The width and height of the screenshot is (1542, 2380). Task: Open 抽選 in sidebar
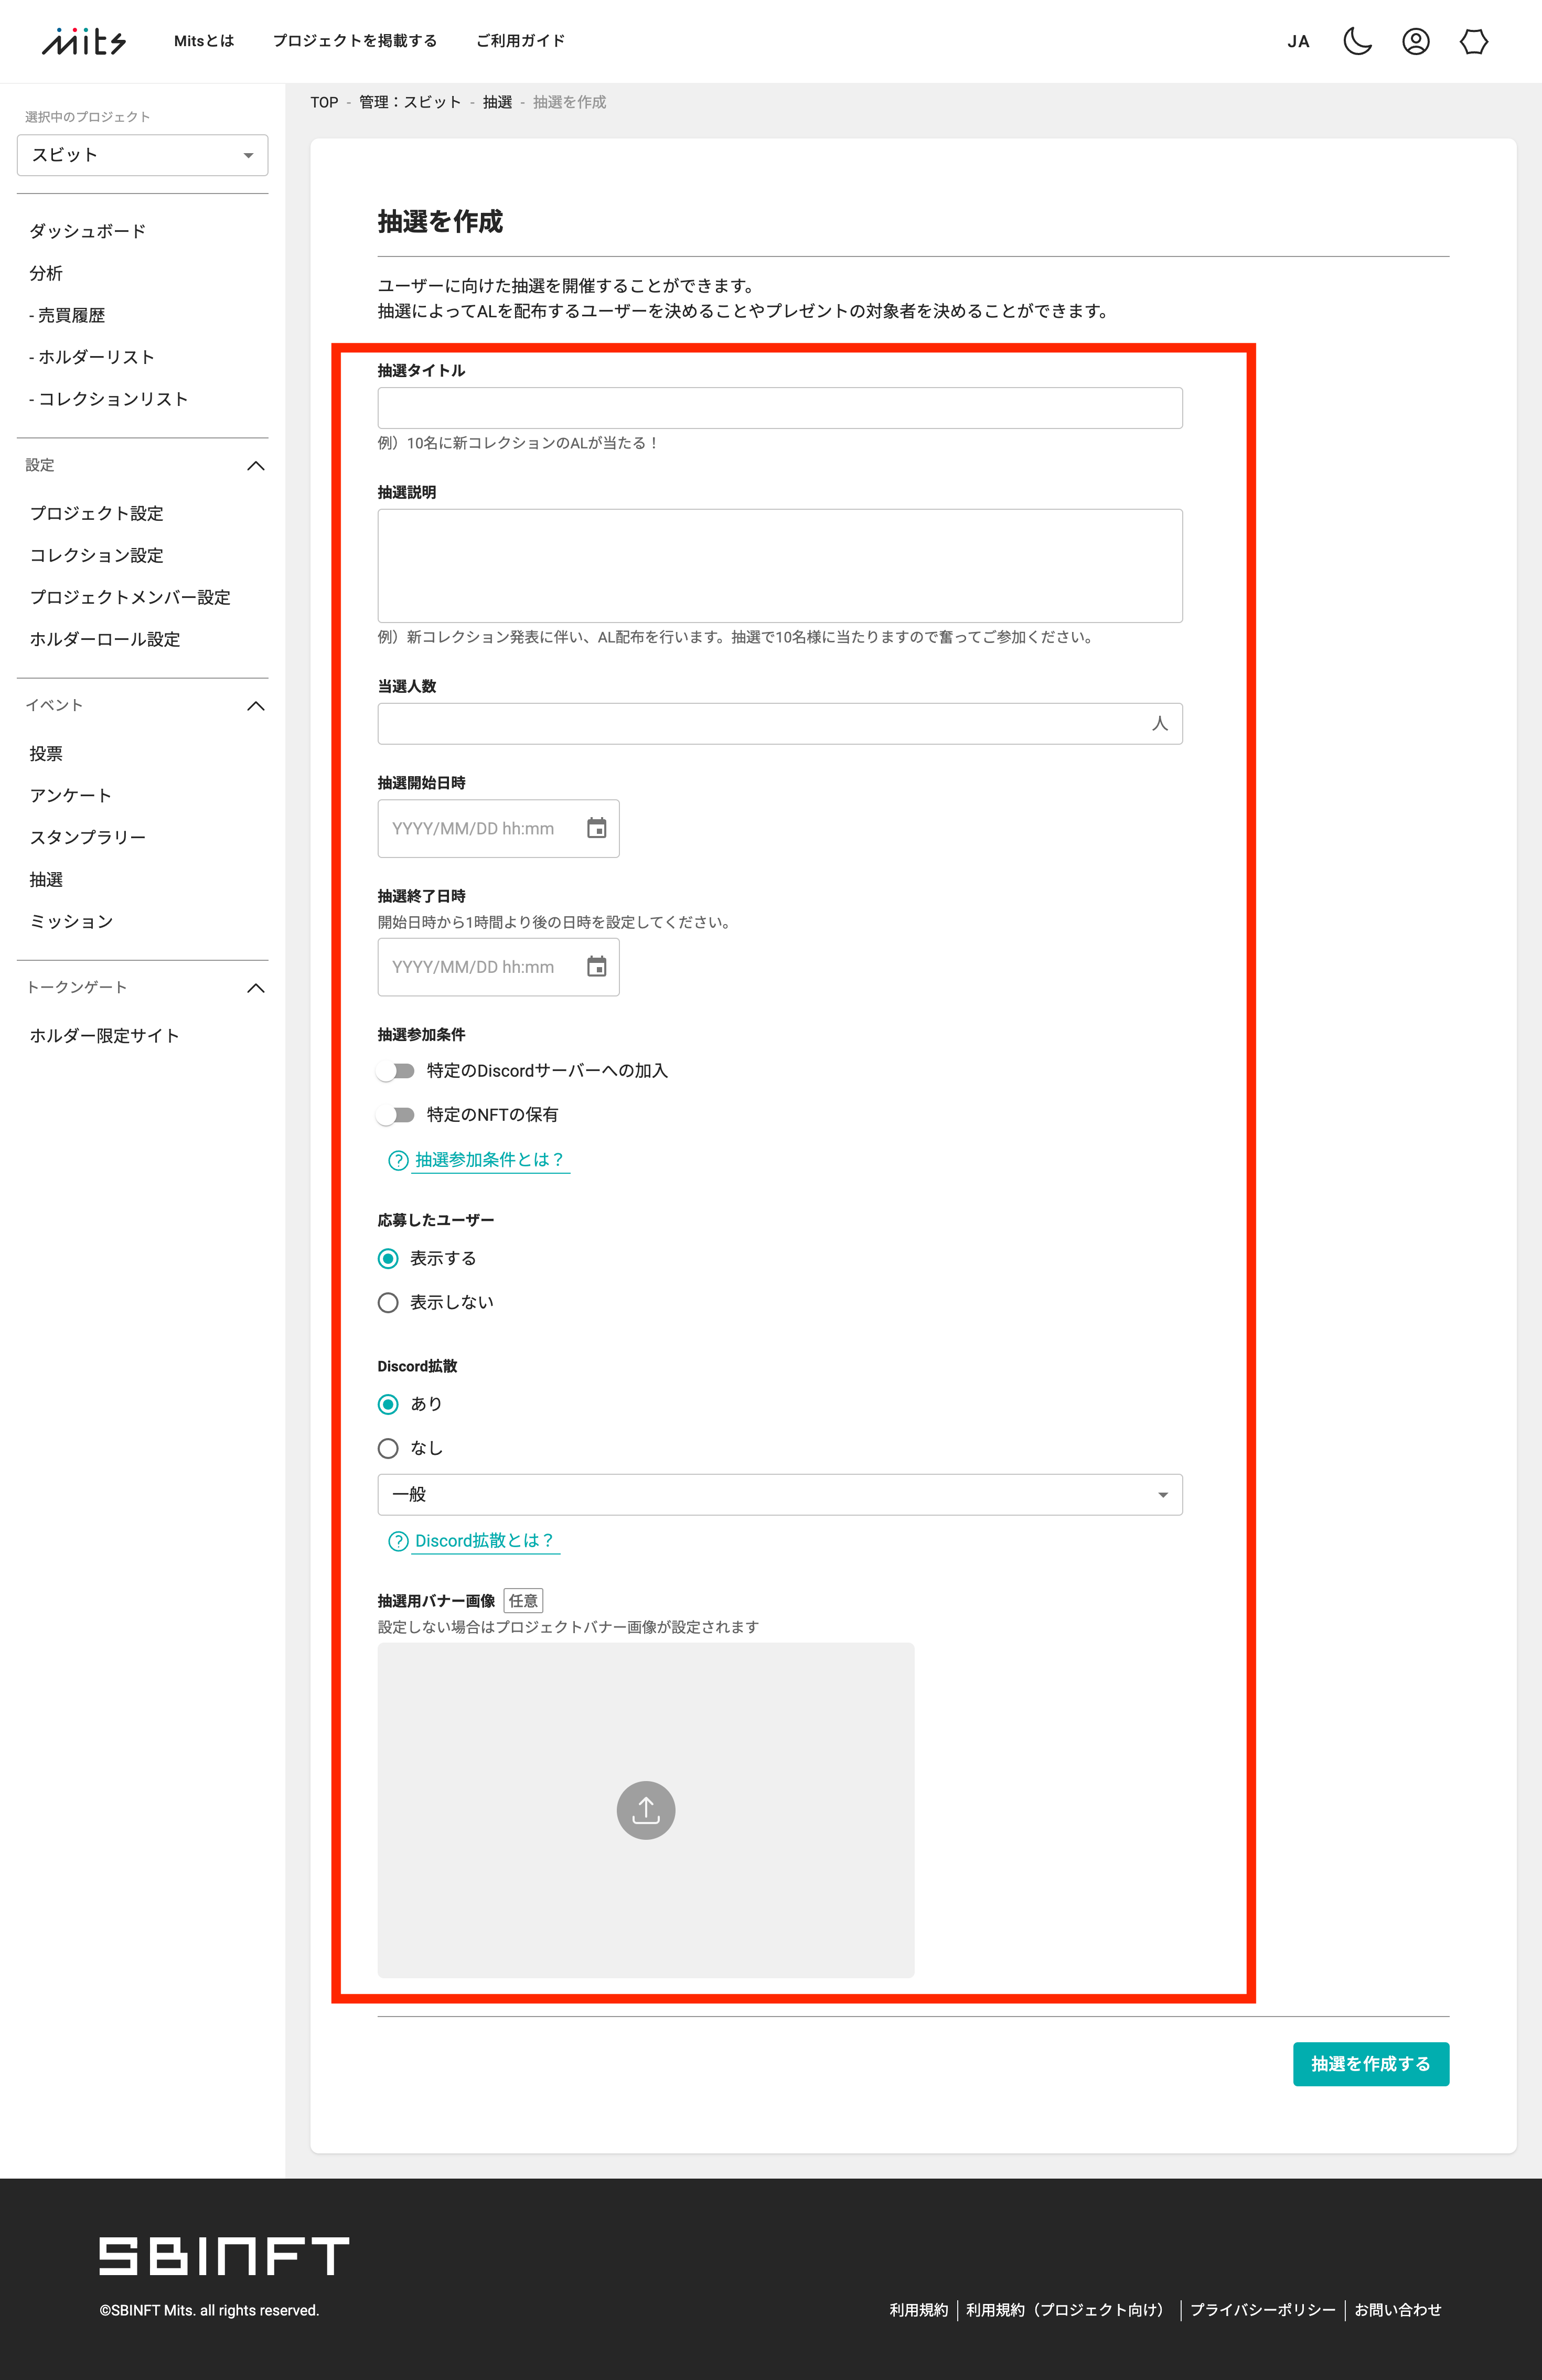(46, 879)
